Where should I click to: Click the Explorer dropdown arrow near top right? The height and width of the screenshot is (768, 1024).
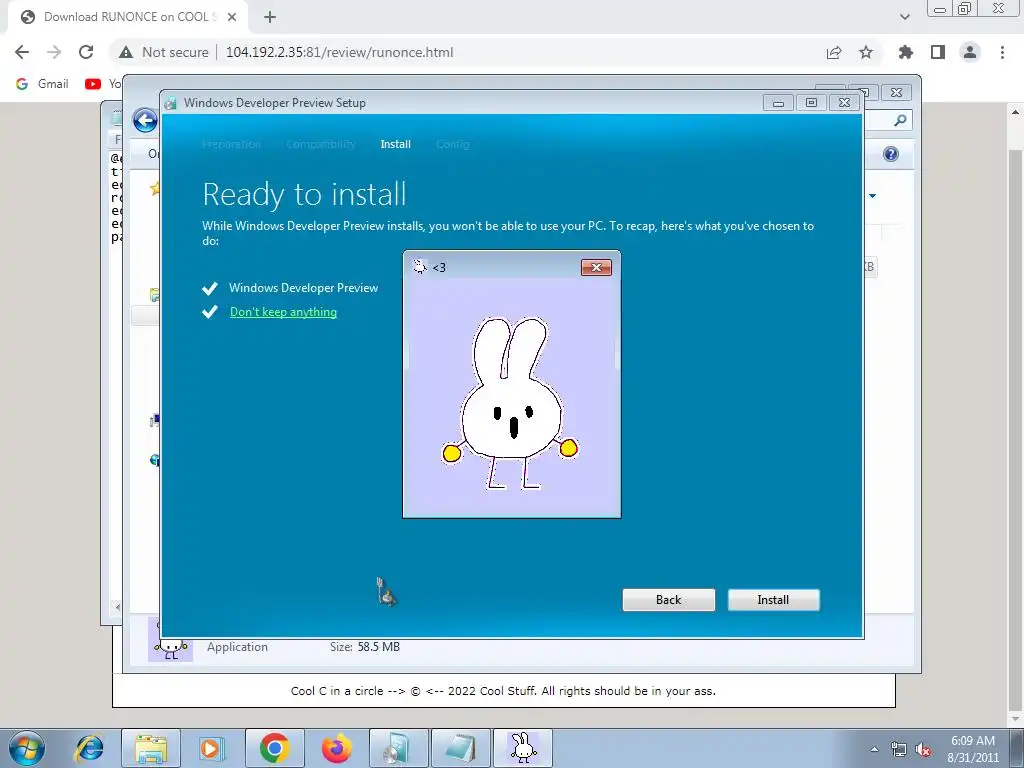click(872, 195)
